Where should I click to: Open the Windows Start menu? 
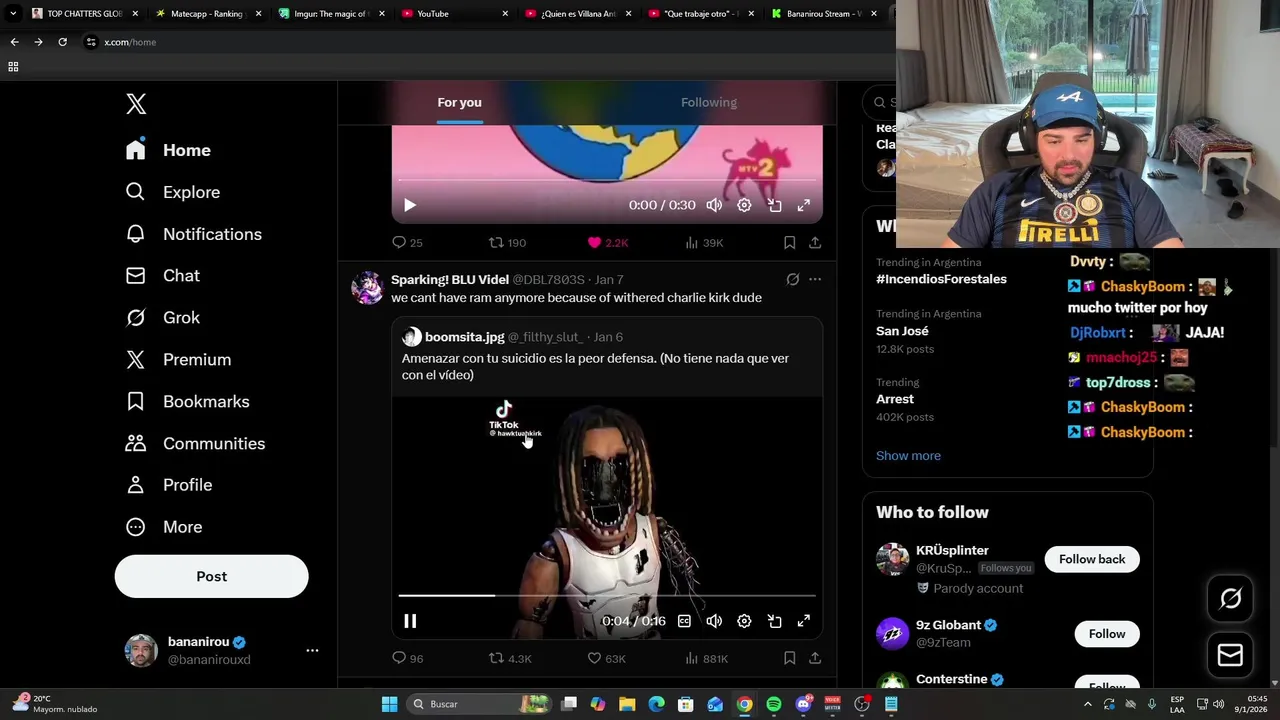tap(389, 704)
